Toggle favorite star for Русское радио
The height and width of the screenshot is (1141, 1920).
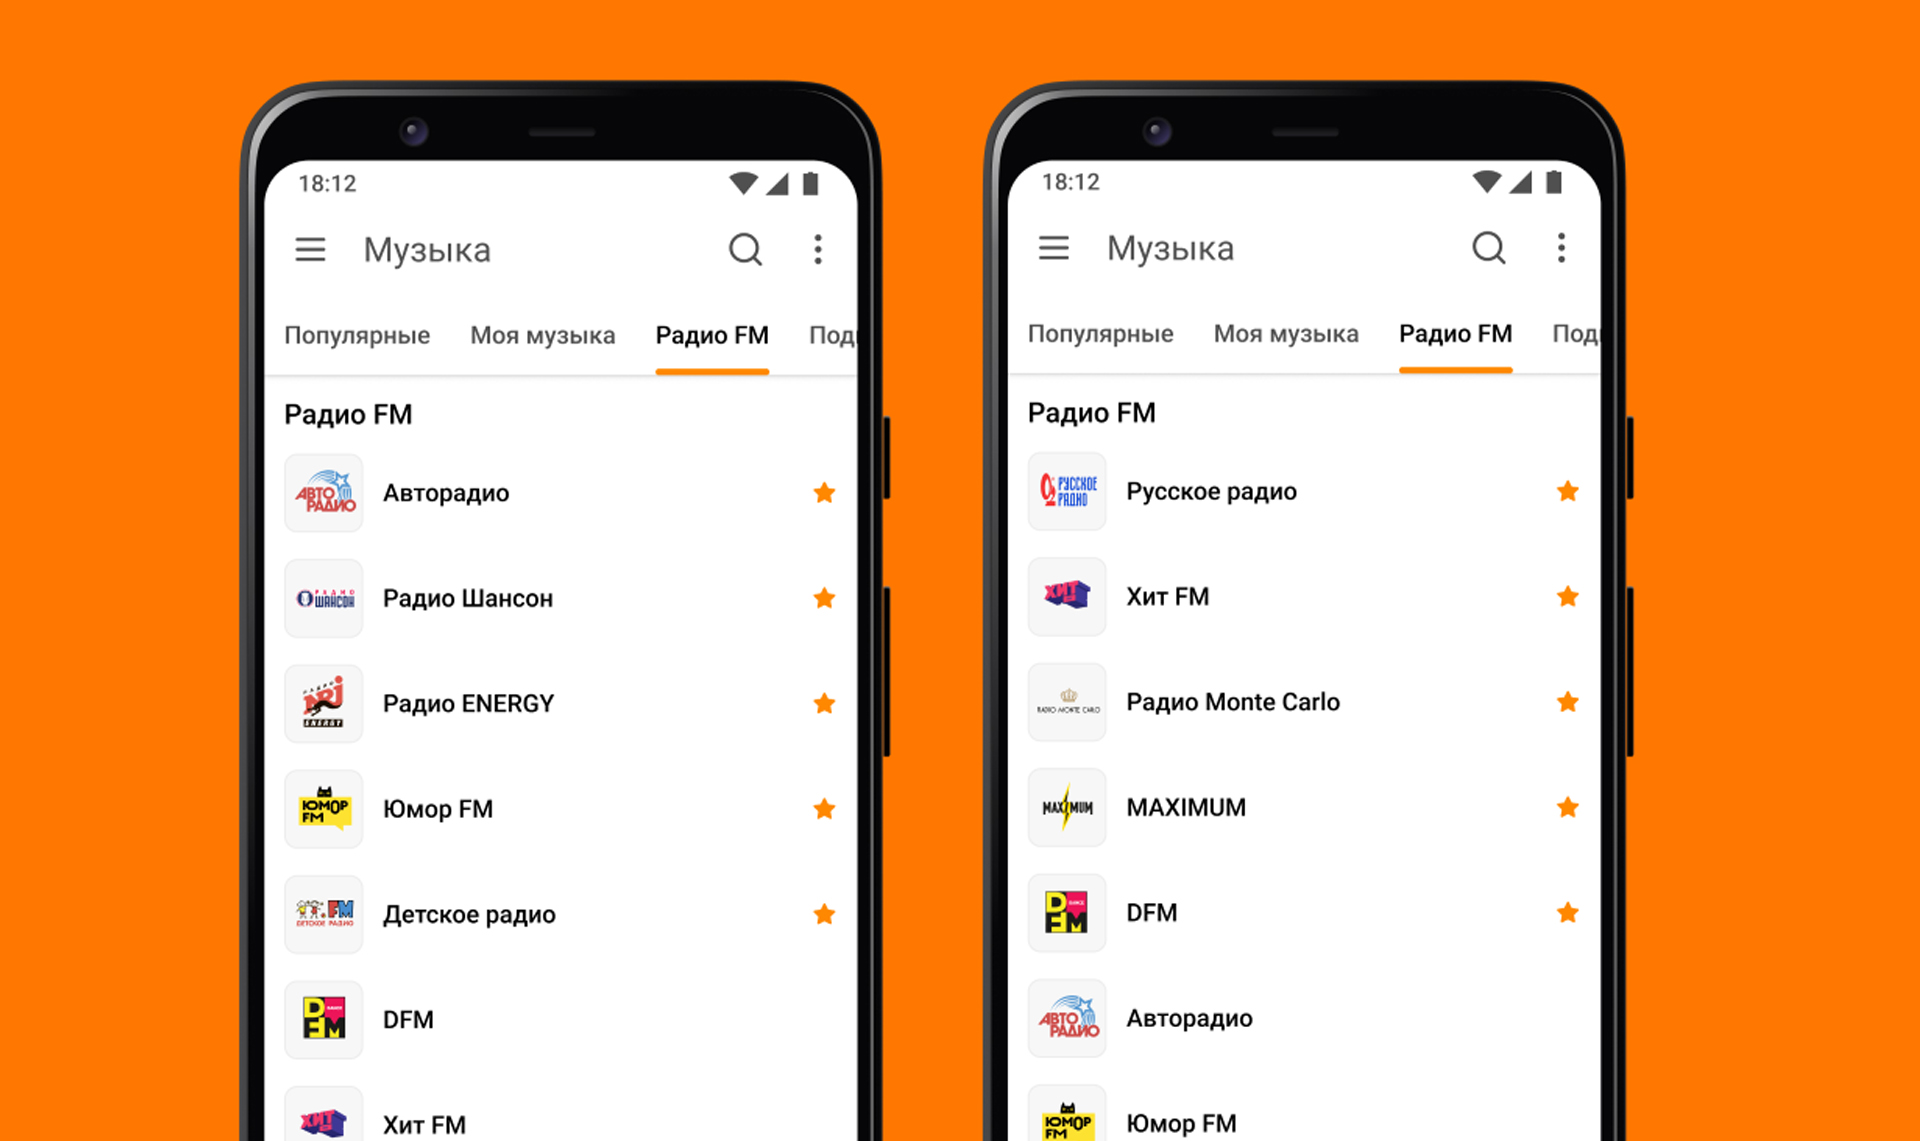point(1570,490)
